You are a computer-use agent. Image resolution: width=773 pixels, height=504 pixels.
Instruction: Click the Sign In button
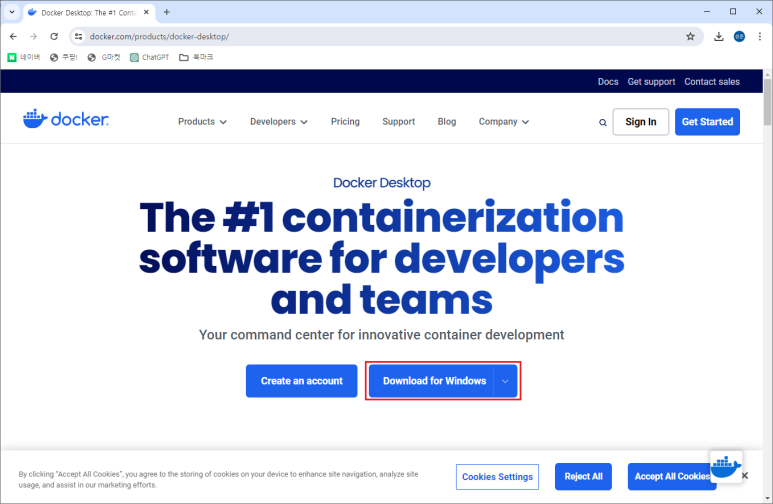click(640, 122)
